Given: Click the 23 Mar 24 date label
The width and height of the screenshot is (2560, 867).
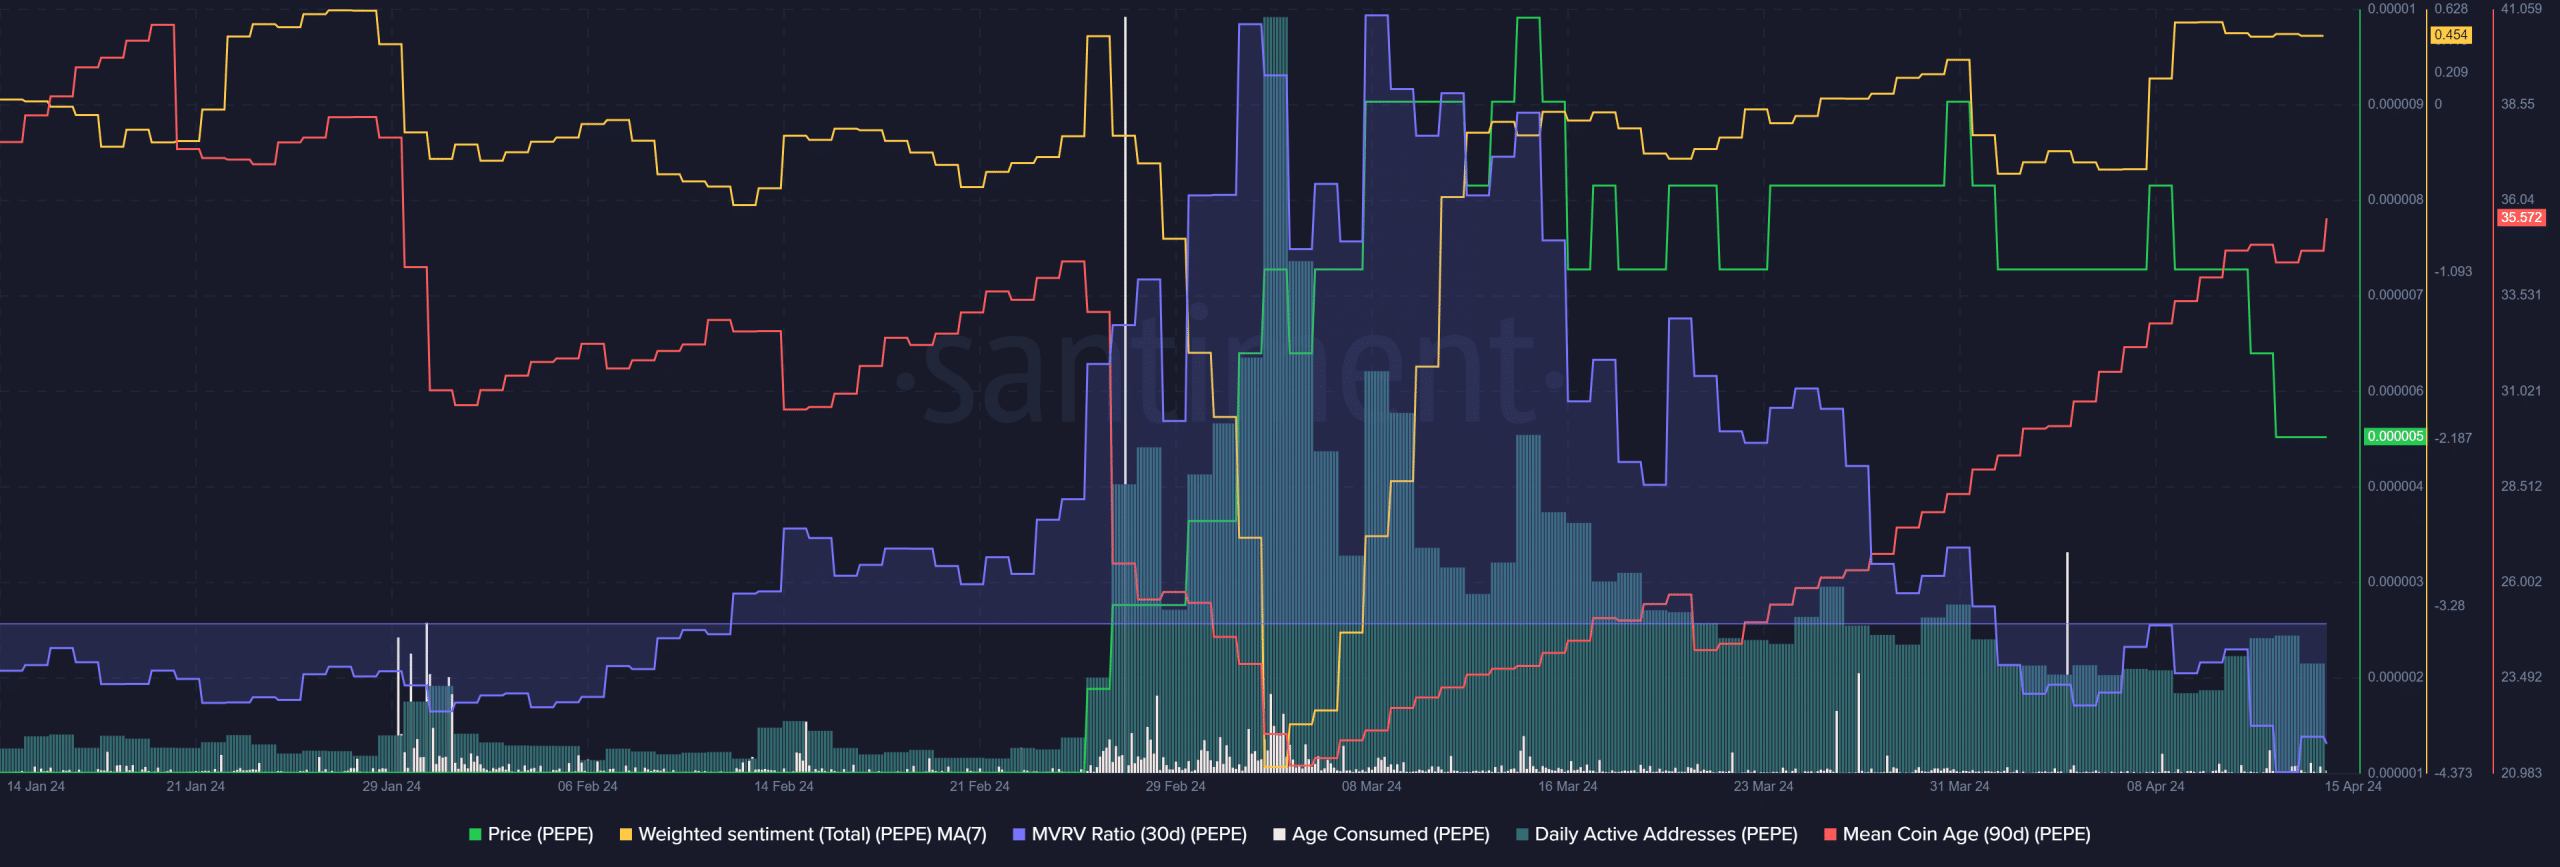Looking at the screenshot, I should pos(1764,786).
